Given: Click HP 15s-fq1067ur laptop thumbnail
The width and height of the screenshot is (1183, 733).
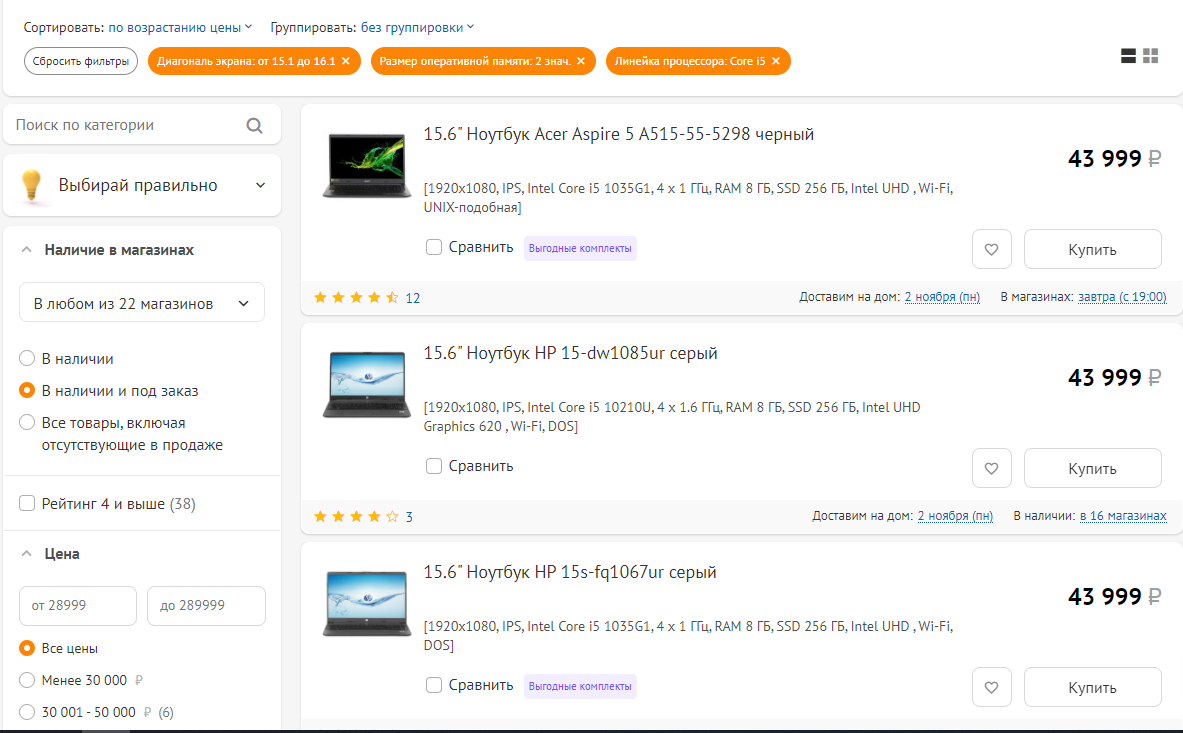Looking at the screenshot, I should (x=367, y=603).
